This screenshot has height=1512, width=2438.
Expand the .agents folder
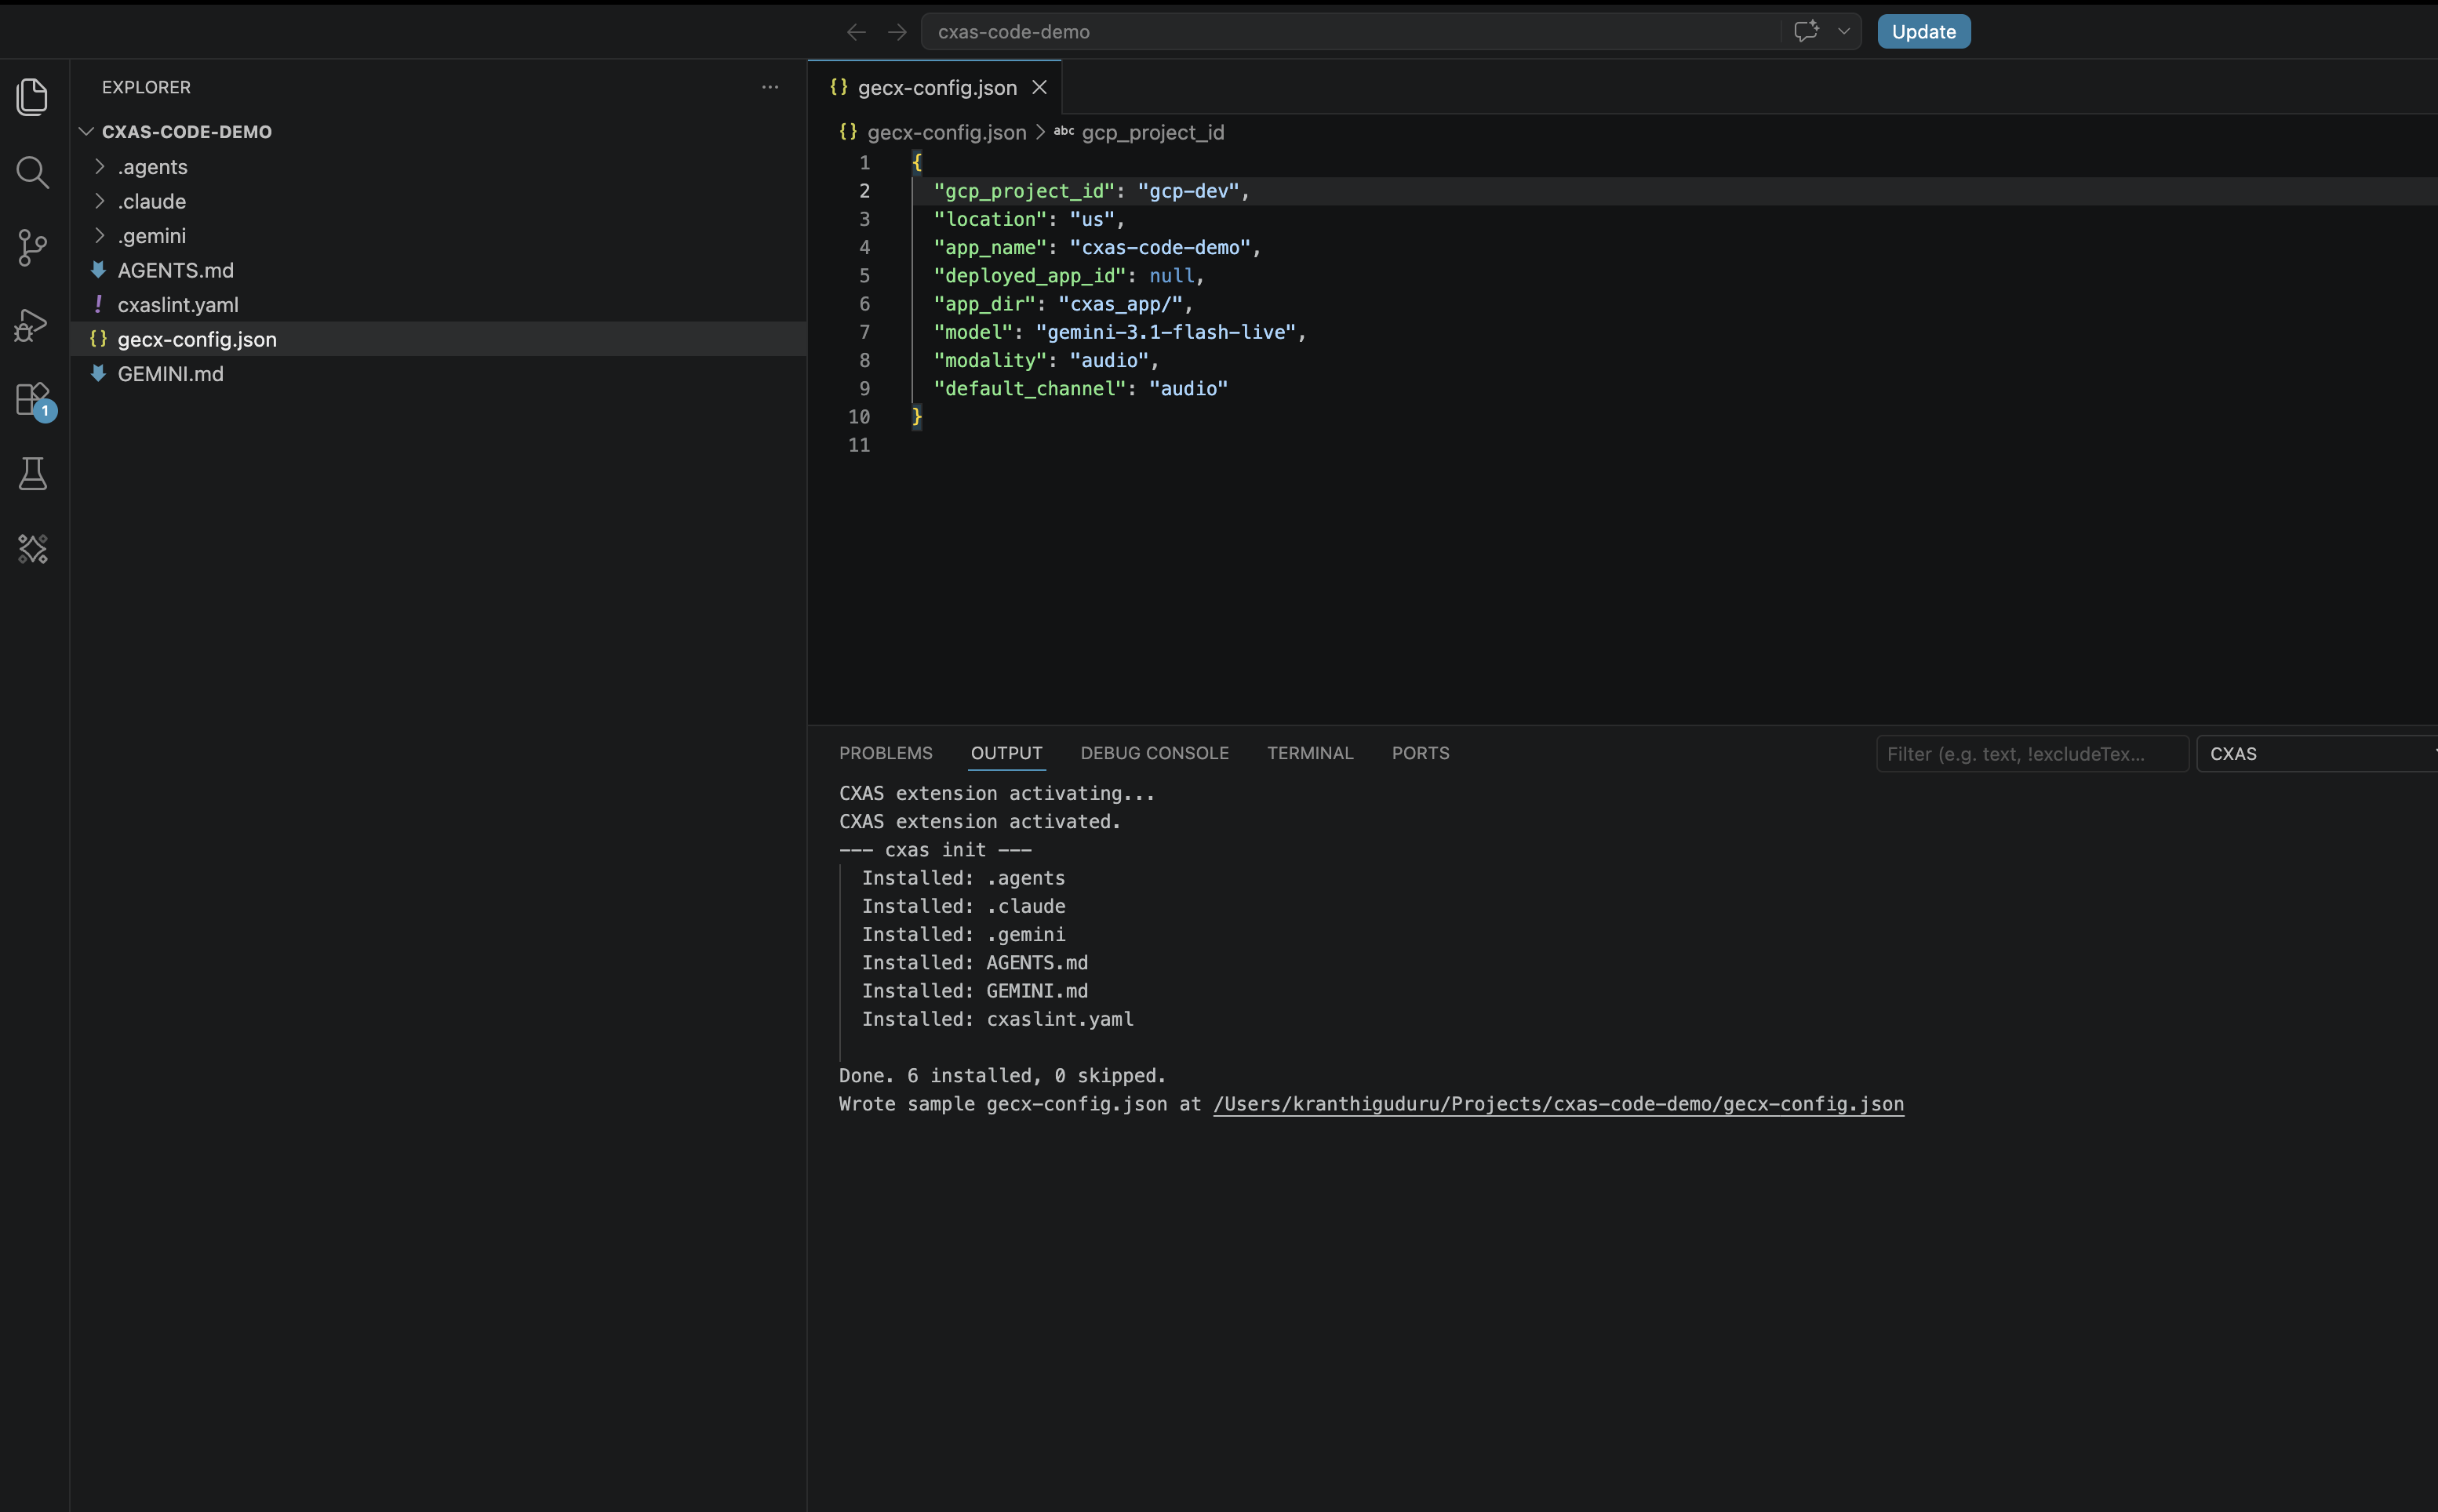(x=99, y=166)
